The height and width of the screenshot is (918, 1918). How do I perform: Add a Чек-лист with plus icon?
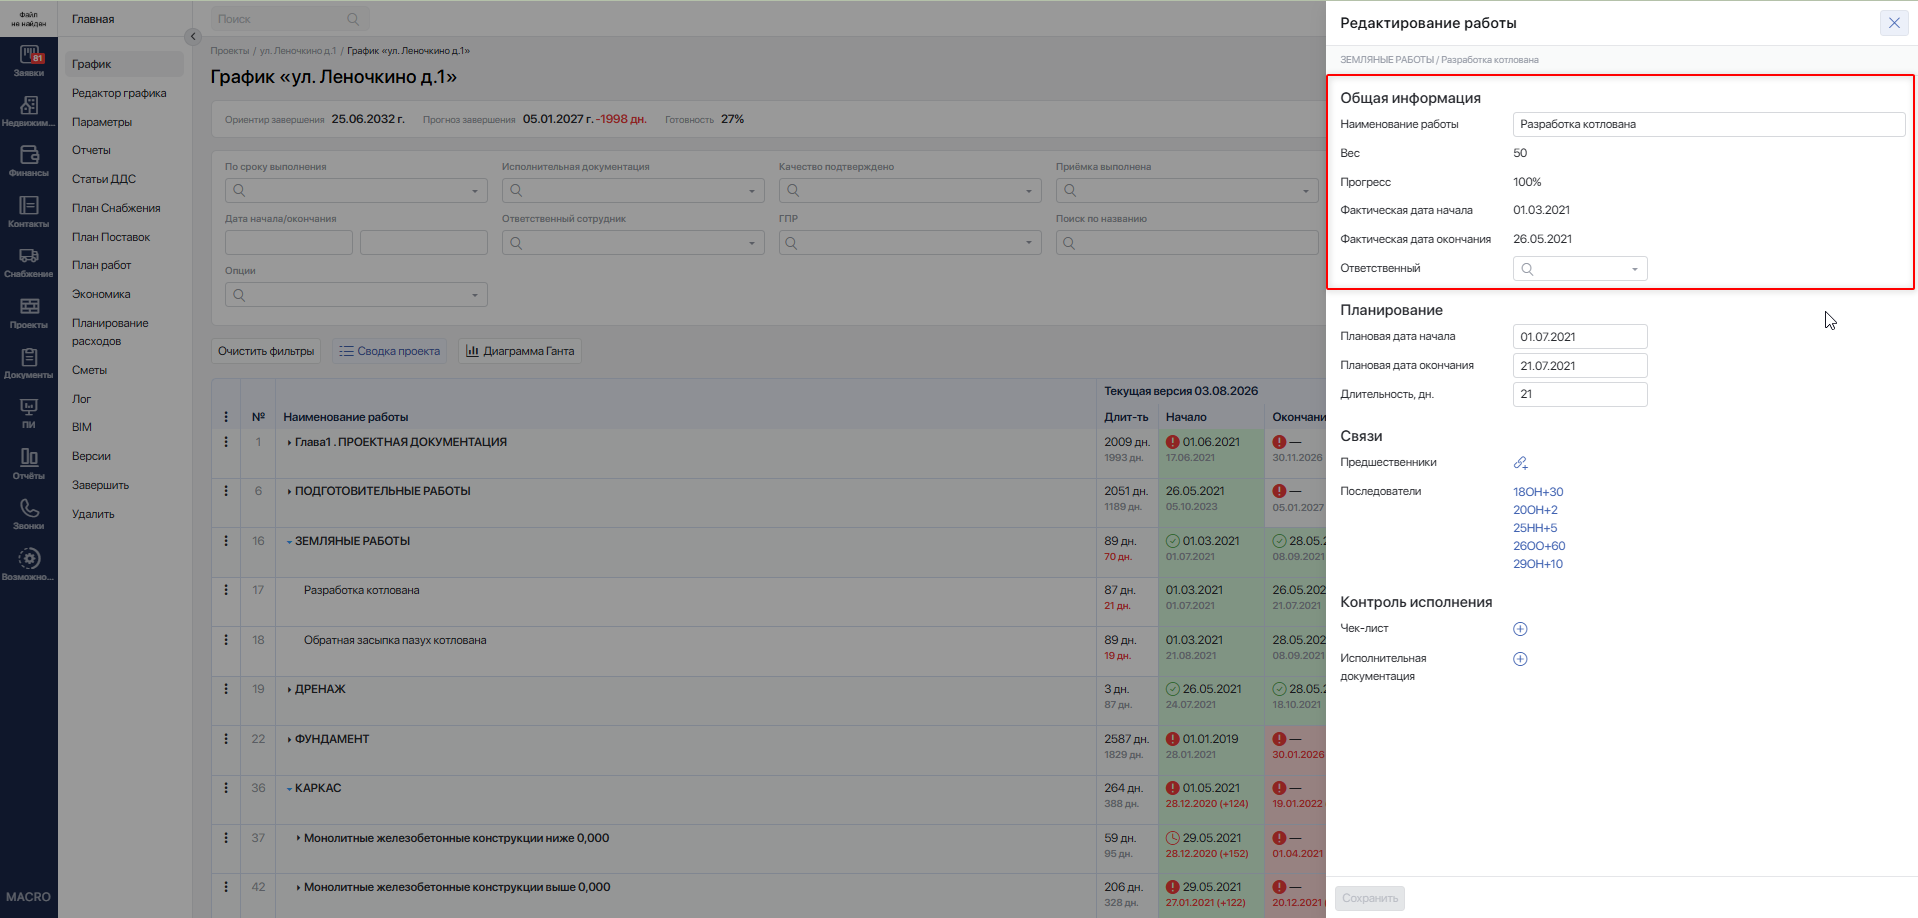[x=1520, y=629]
